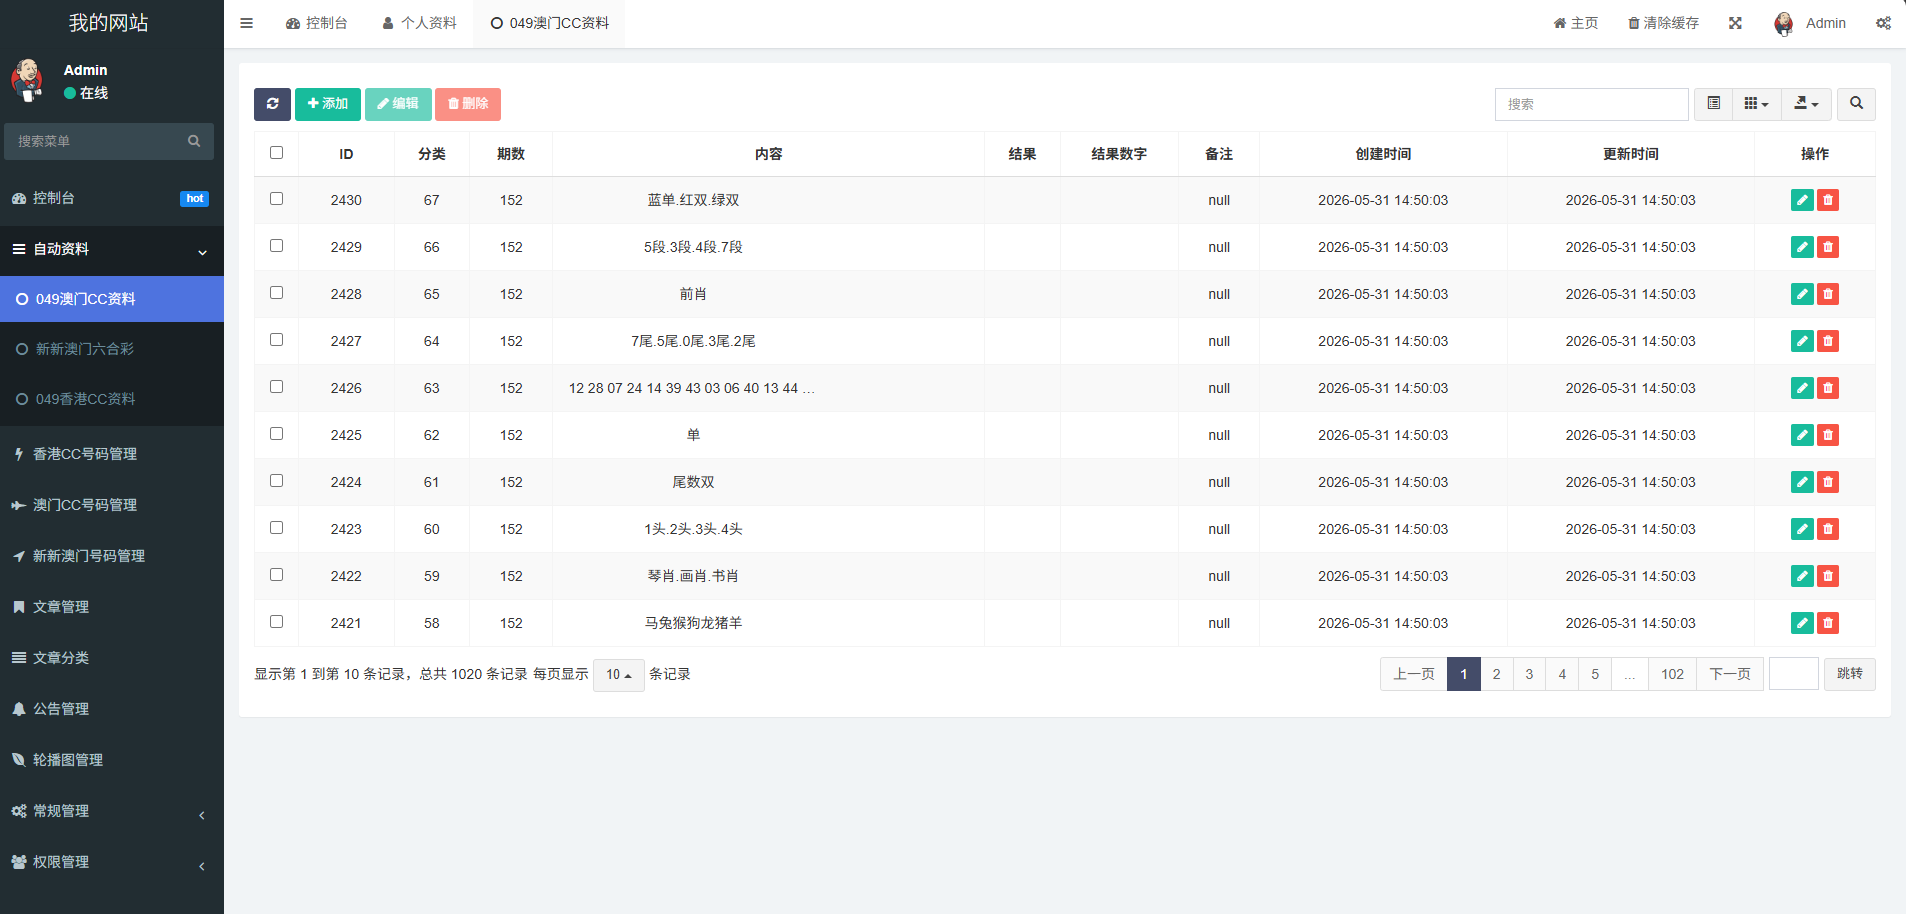
Task: Edit row 2422 with green pencil icon
Action: pyautogui.click(x=1802, y=576)
